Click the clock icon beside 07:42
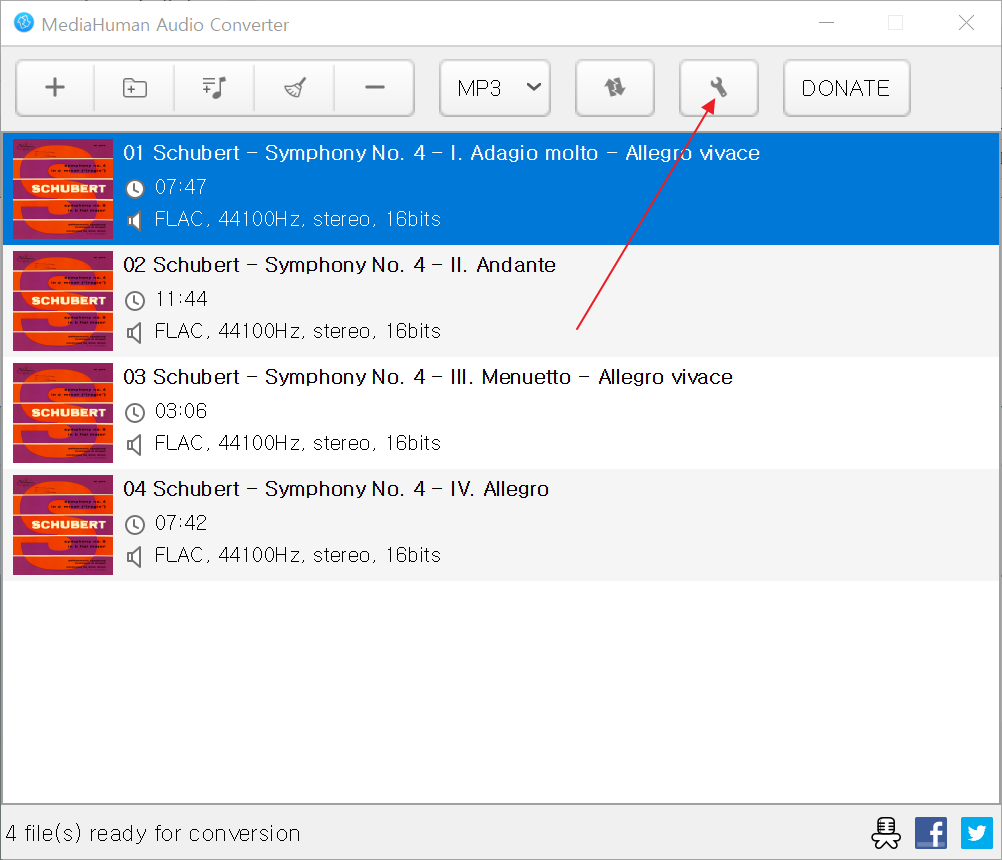This screenshot has width=1002, height=860. pyautogui.click(x=135, y=525)
